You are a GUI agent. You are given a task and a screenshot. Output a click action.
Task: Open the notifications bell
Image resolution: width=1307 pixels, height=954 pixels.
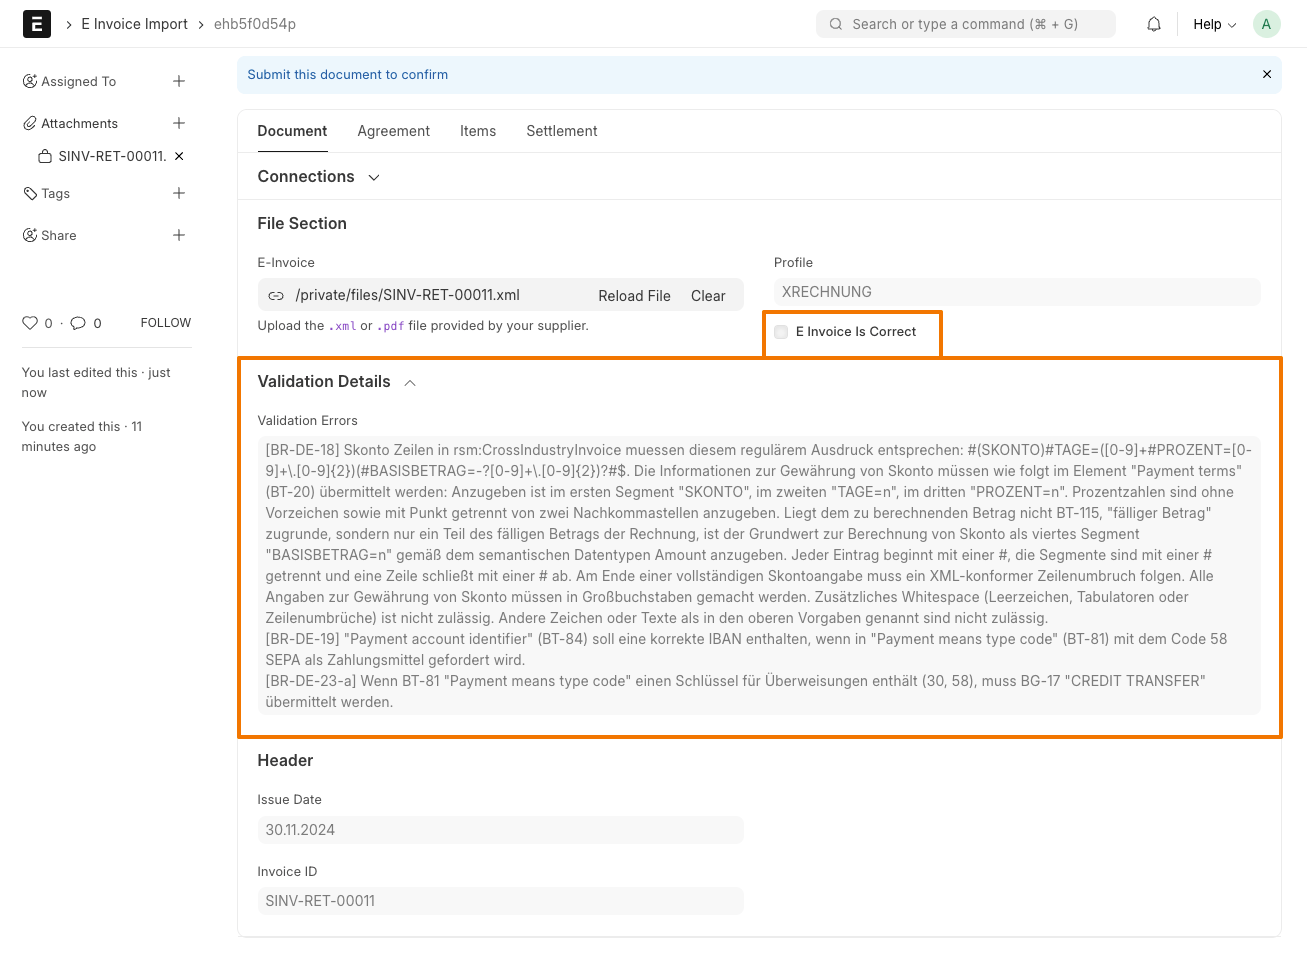(1154, 24)
